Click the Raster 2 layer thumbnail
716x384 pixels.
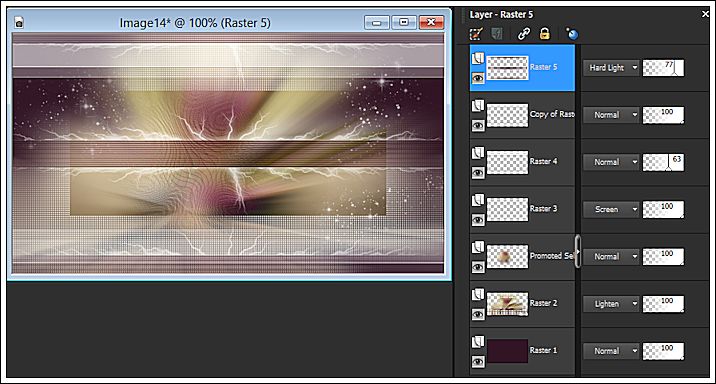pos(507,304)
